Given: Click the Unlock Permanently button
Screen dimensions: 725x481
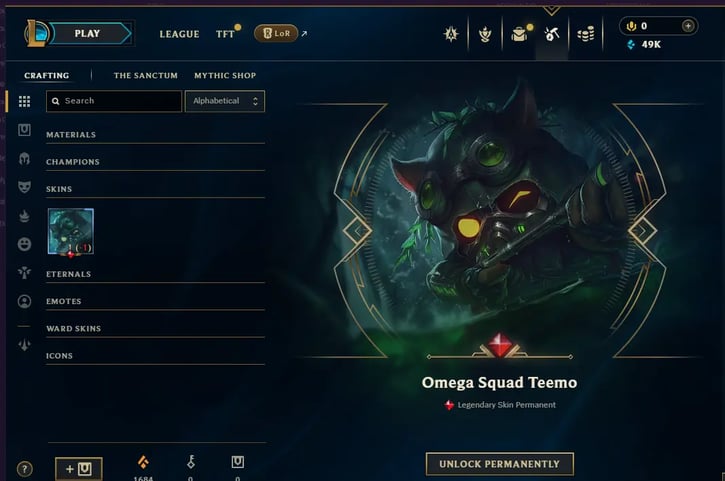Looking at the screenshot, I should (x=499, y=464).
